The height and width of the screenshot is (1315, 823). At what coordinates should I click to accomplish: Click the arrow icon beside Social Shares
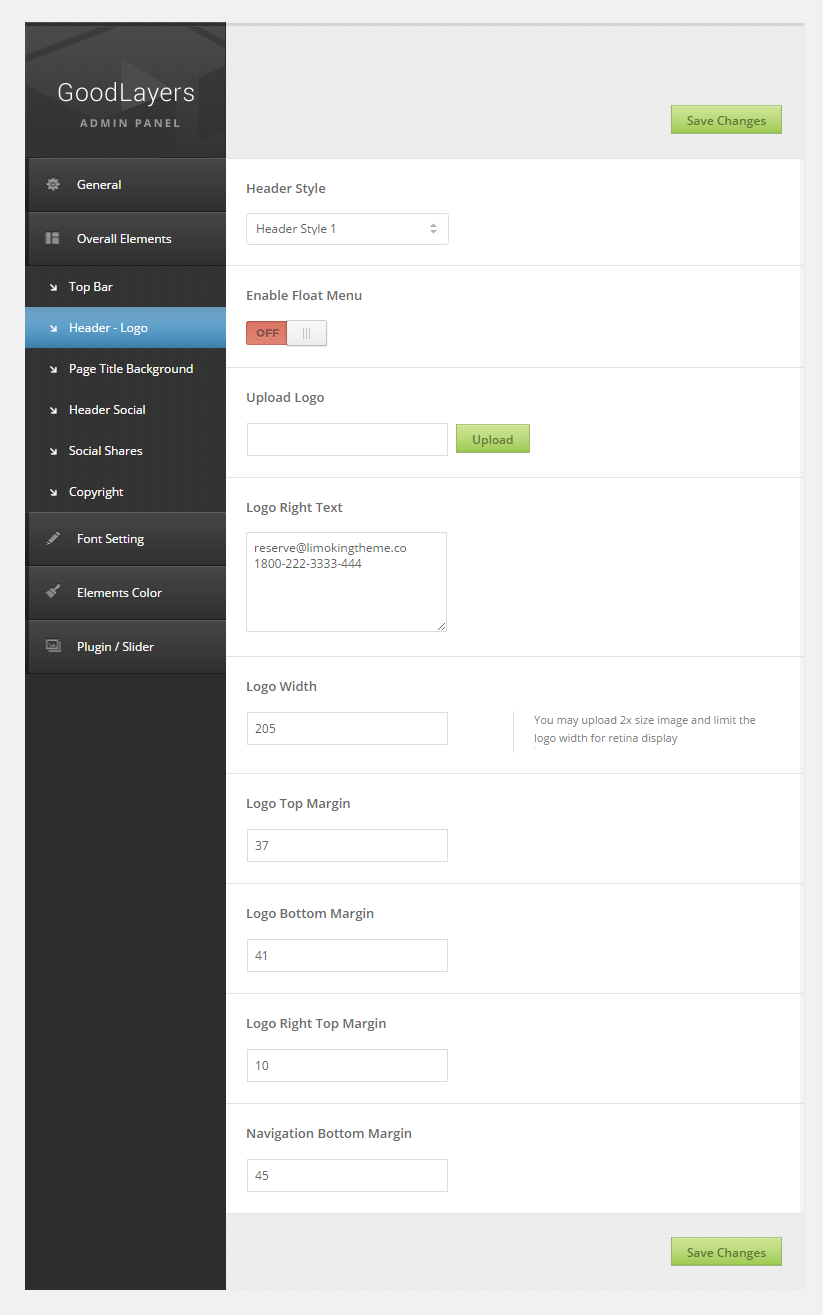point(53,452)
